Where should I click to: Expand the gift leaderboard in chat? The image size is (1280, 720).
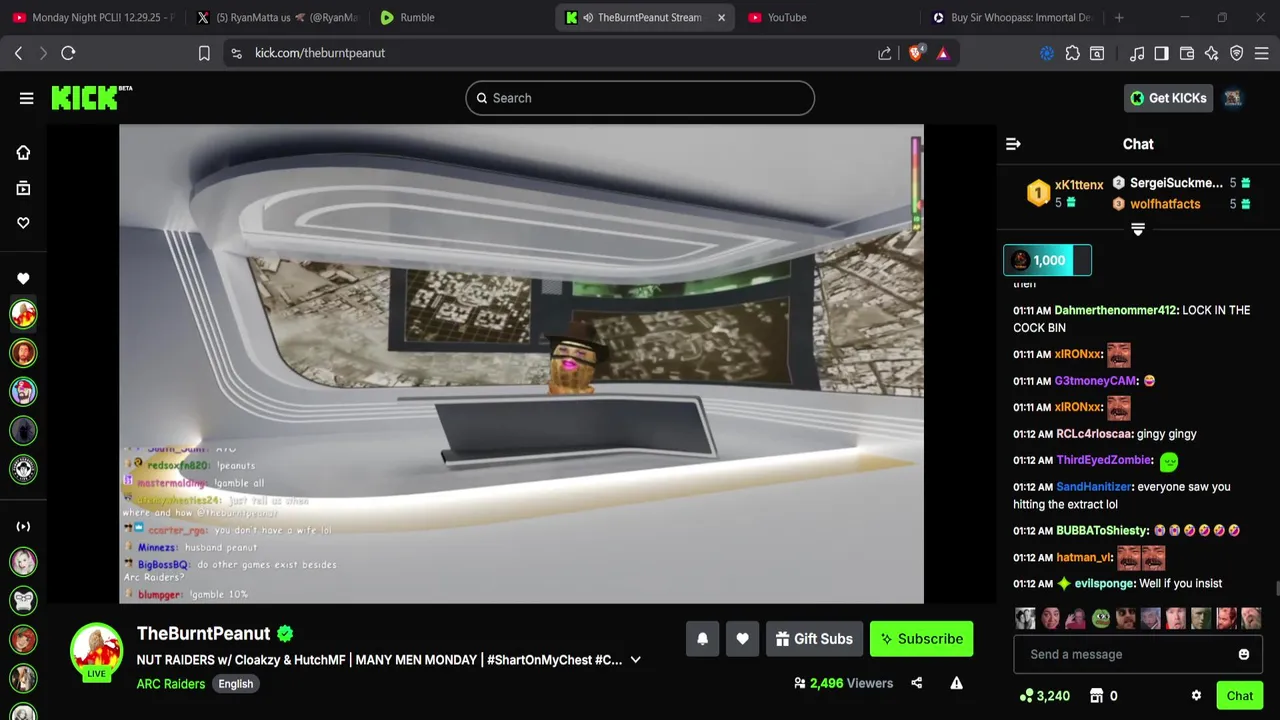(x=1138, y=230)
